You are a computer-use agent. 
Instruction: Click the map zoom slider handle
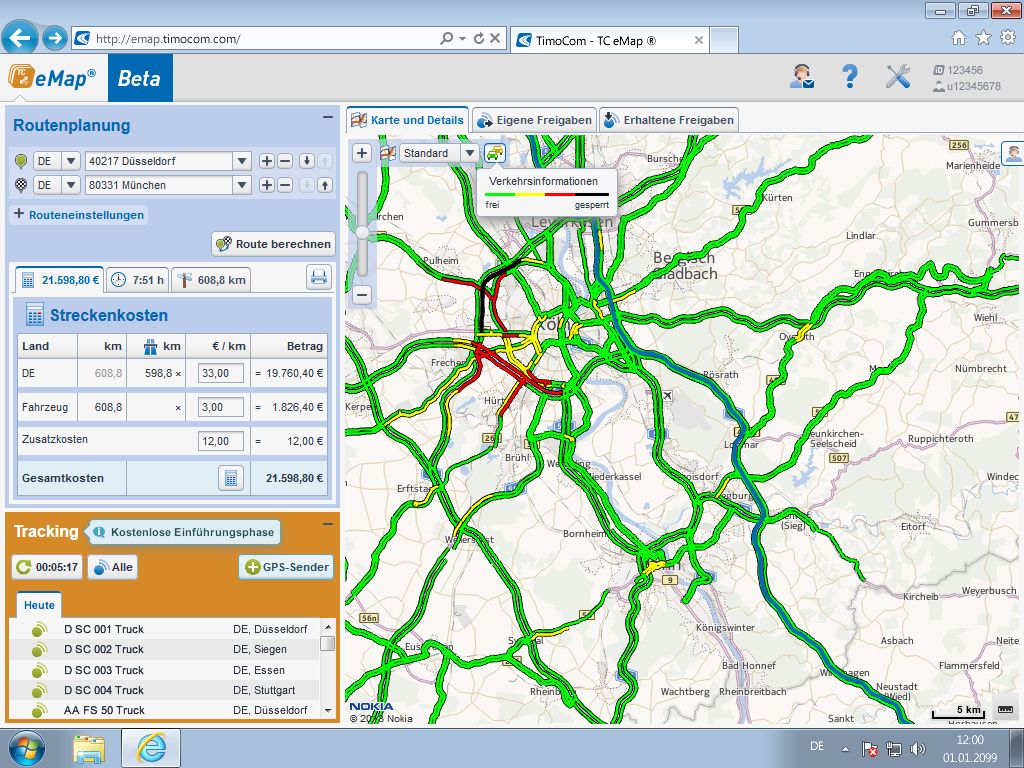tap(362, 232)
